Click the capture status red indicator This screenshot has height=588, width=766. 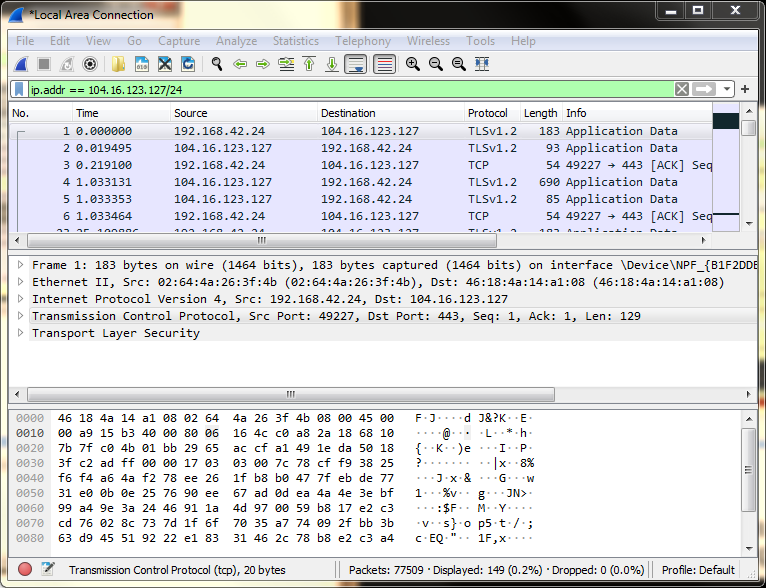pyautogui.click(x=25, y=569)
